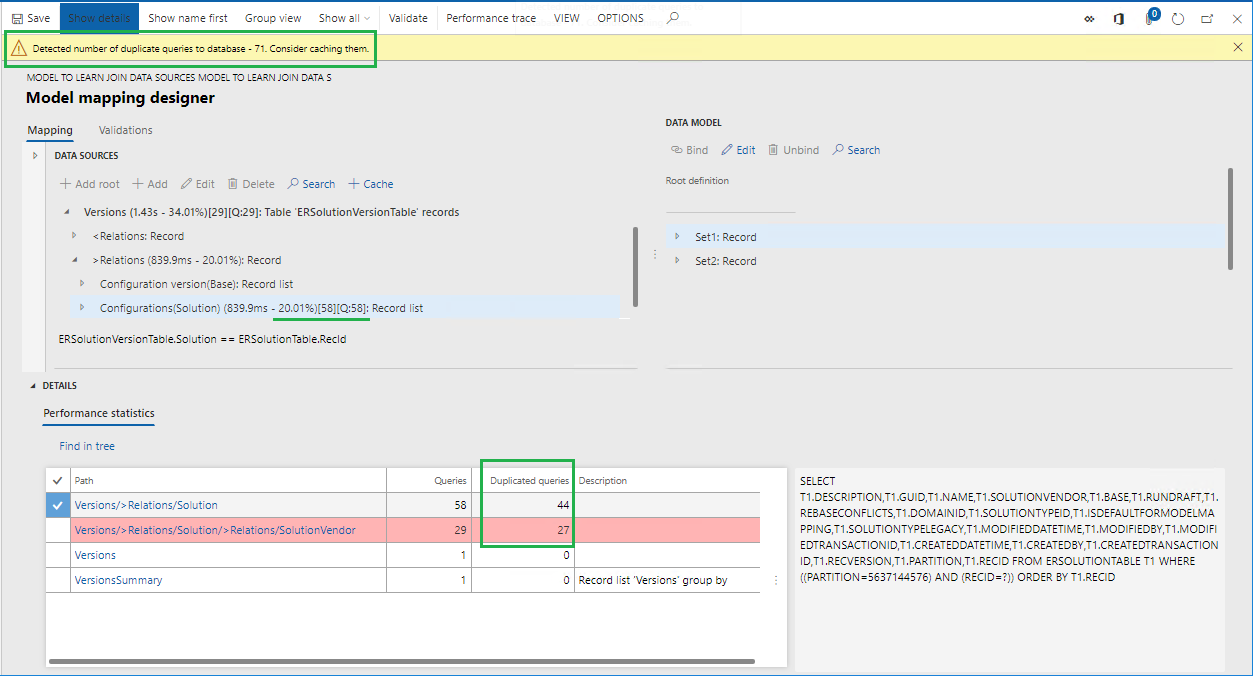
Task: Open the OPTIONS menu
Action: click(619, 17)
